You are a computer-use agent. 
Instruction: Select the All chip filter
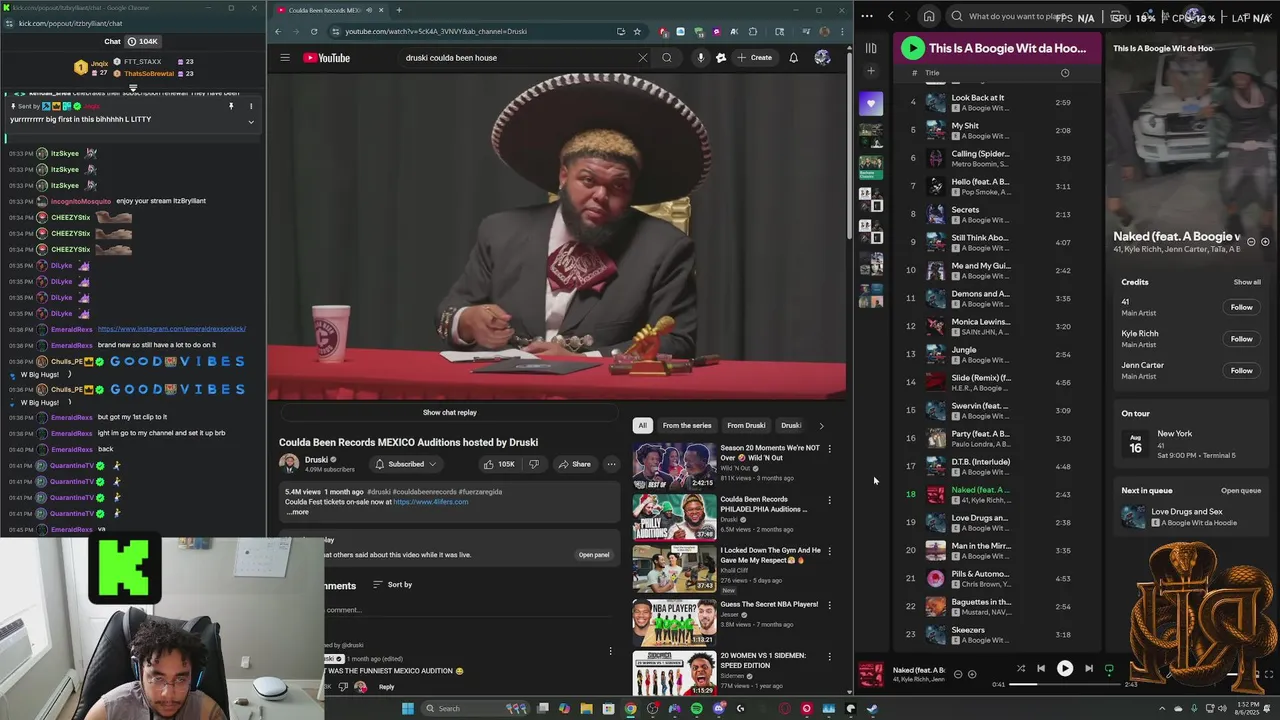tap(642, 425)
